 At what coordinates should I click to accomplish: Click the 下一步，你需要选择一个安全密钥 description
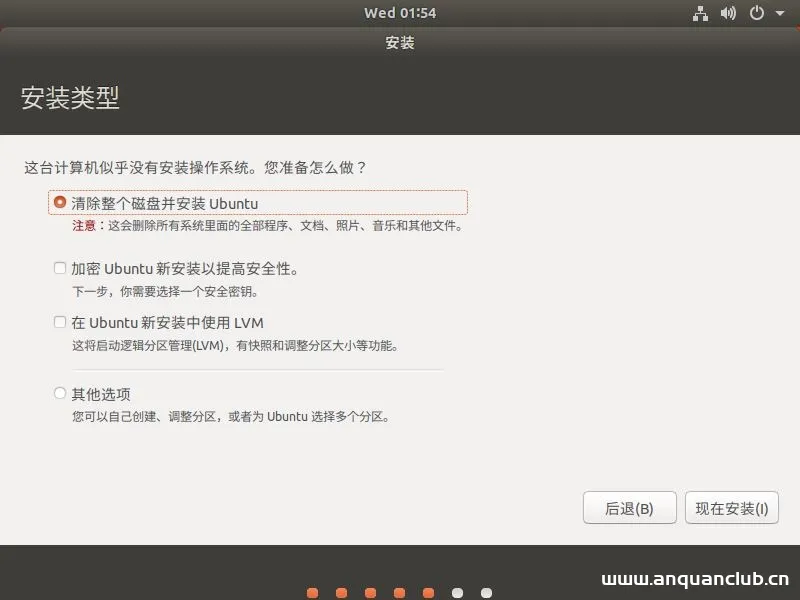coord(165,292)
